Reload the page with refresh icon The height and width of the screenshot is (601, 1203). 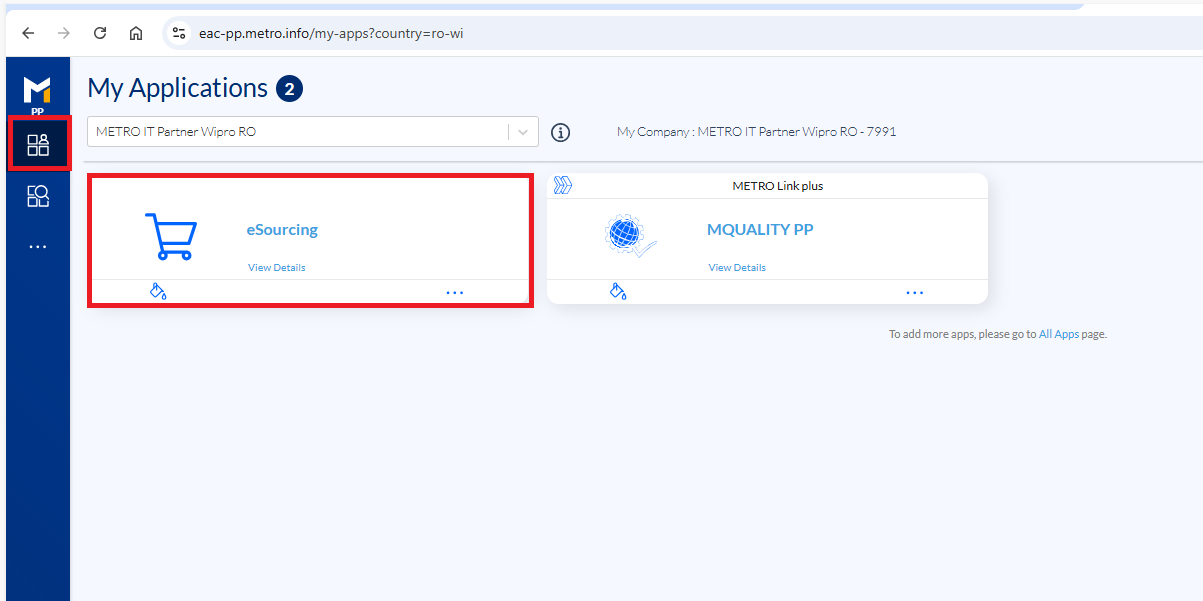[100, 33]
